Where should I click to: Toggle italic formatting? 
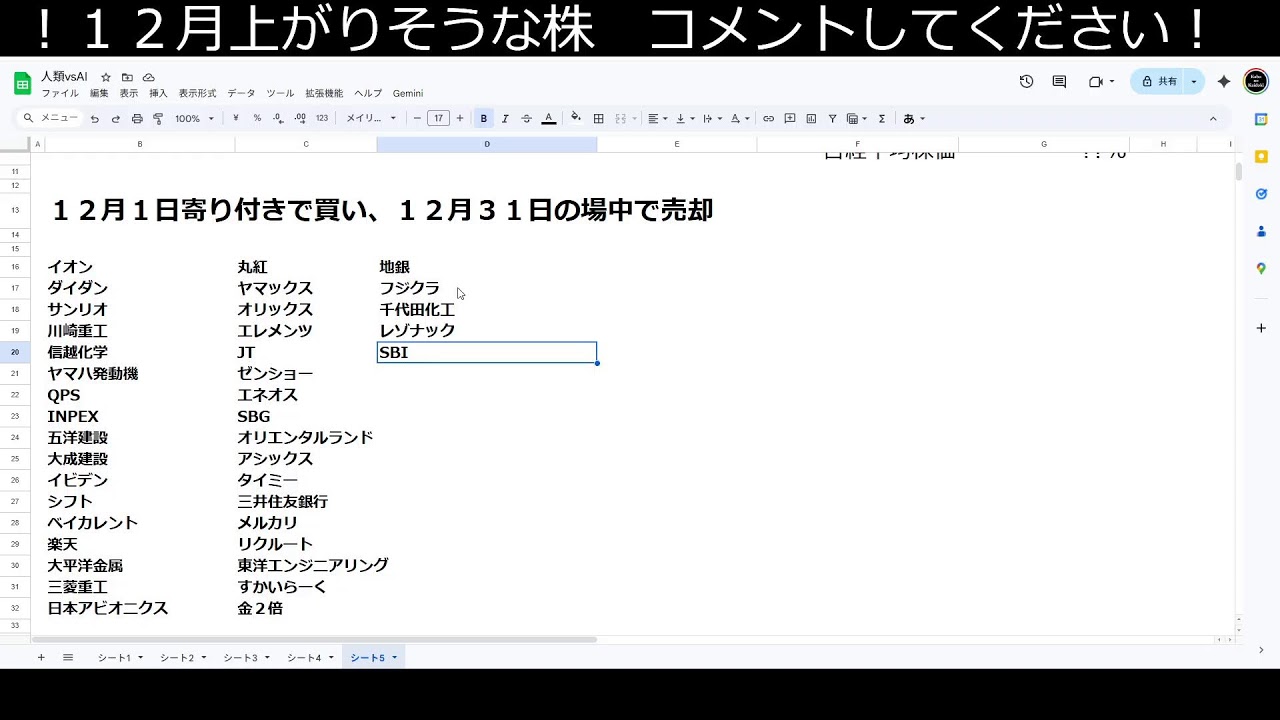(x=505, y=118)
